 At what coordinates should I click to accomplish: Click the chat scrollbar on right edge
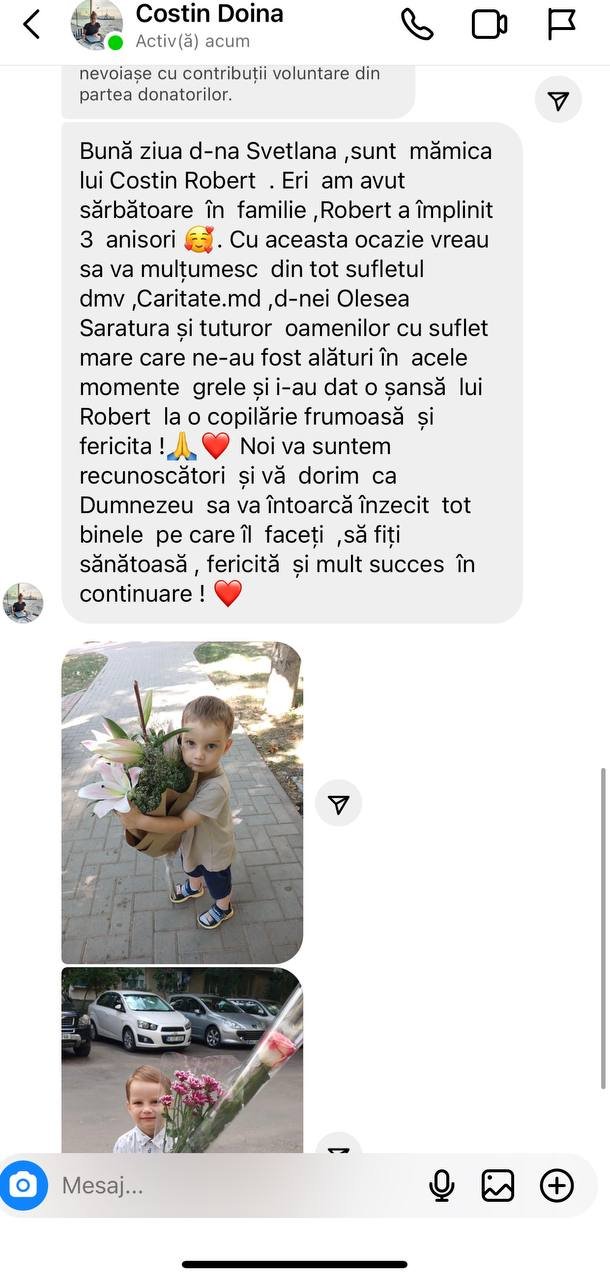603,929
